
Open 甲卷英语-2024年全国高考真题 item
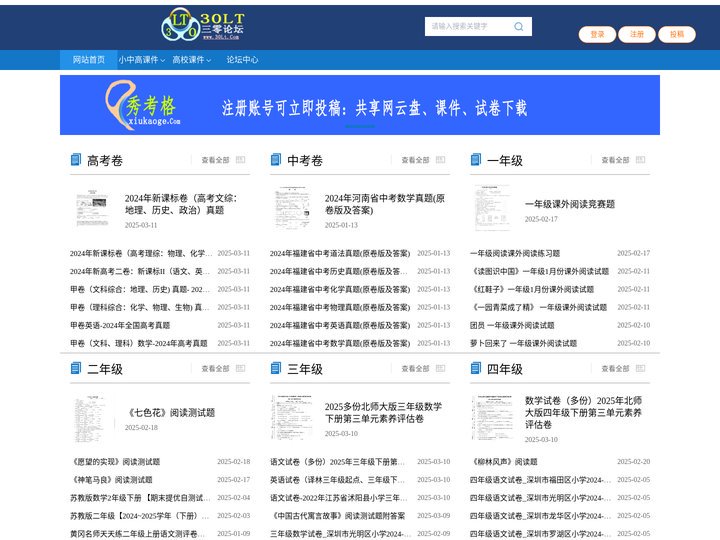tap(120, 325)
